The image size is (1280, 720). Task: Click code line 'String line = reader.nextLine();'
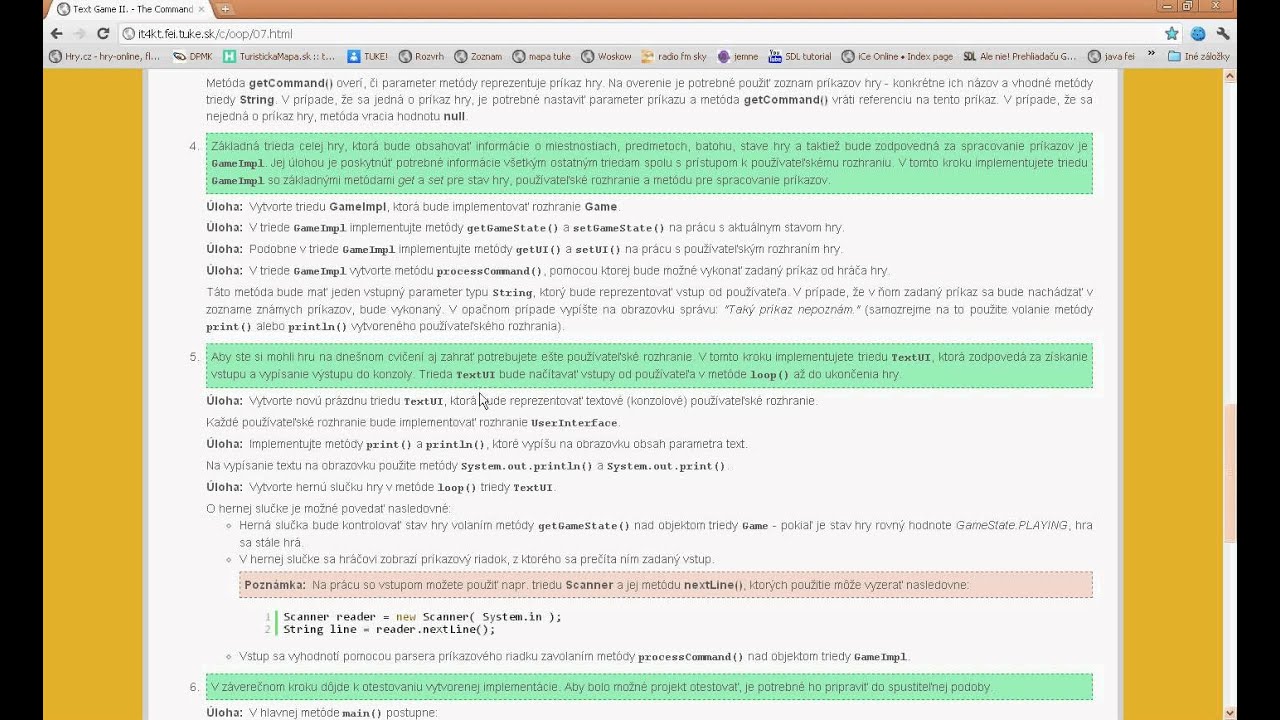(389, 630)
